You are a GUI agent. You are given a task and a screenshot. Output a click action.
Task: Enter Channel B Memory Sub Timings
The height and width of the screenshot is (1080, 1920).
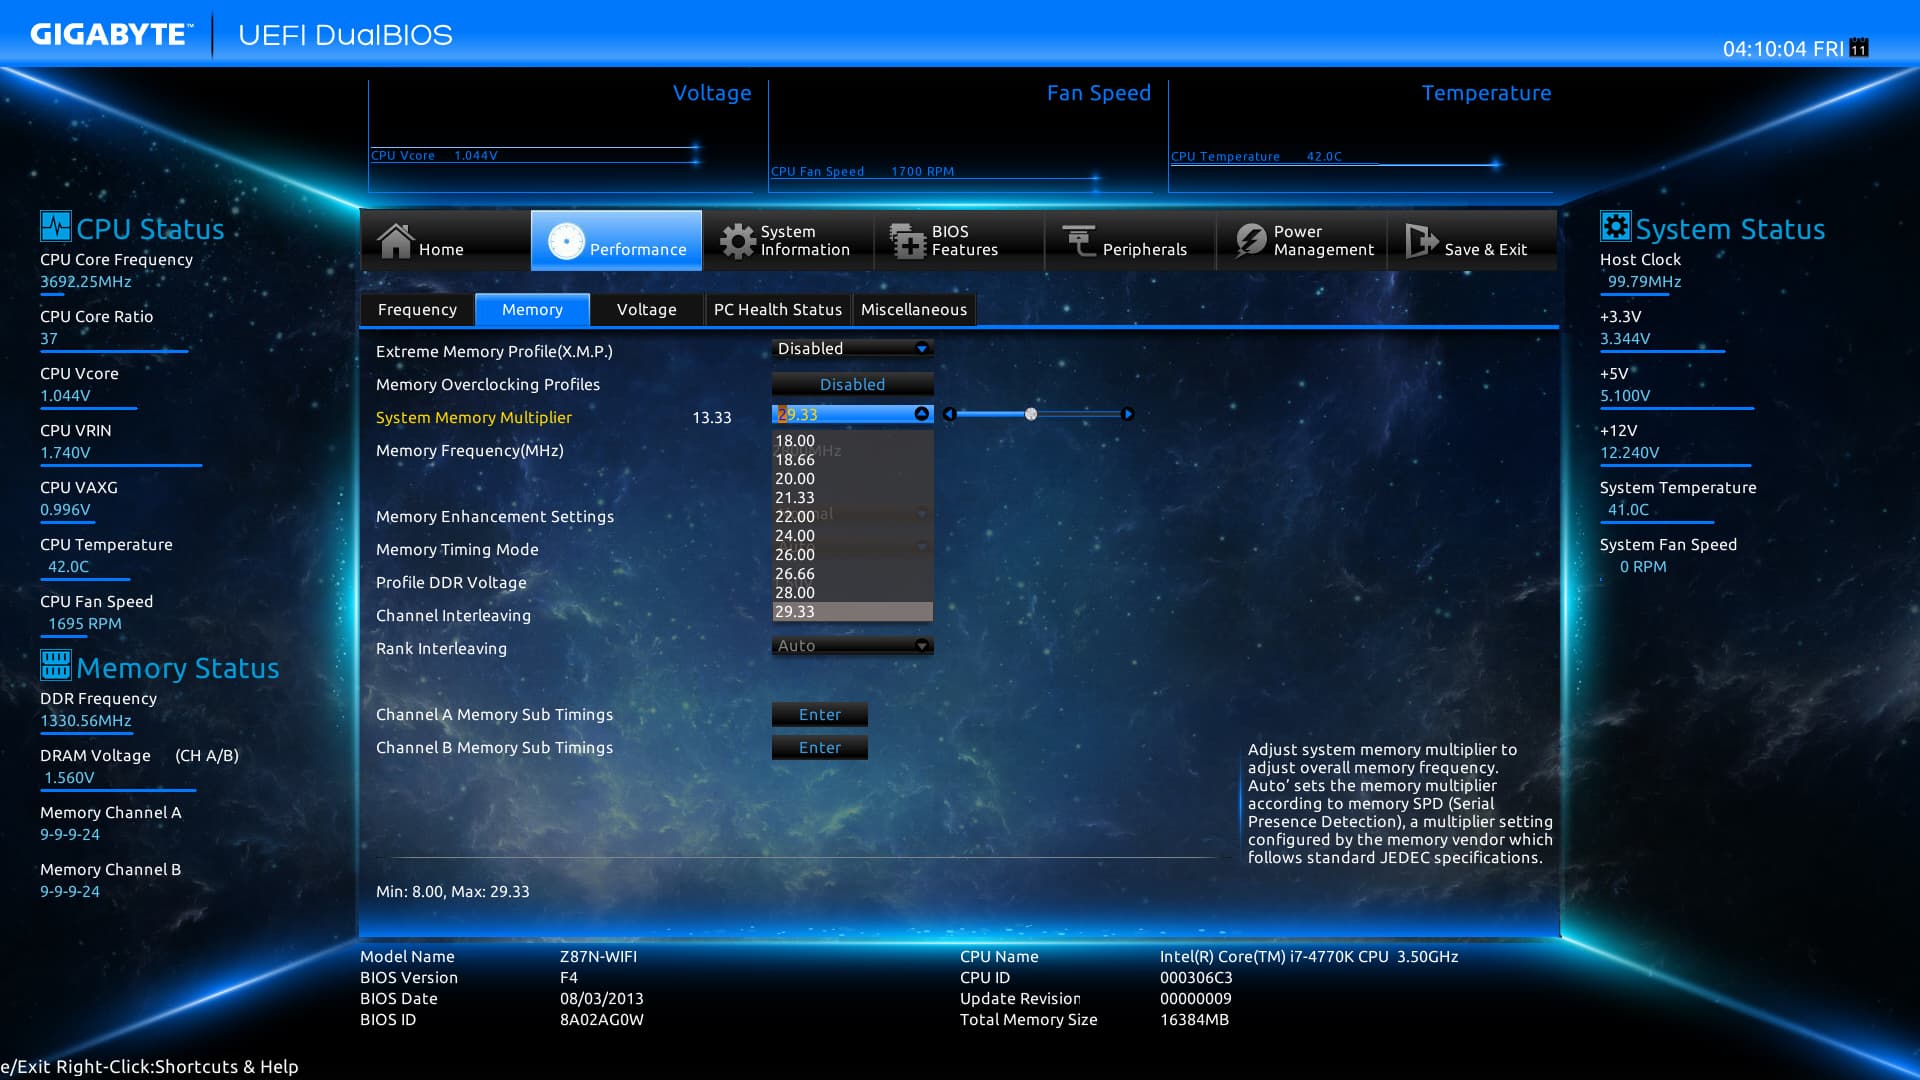click(x=819, y=747)
